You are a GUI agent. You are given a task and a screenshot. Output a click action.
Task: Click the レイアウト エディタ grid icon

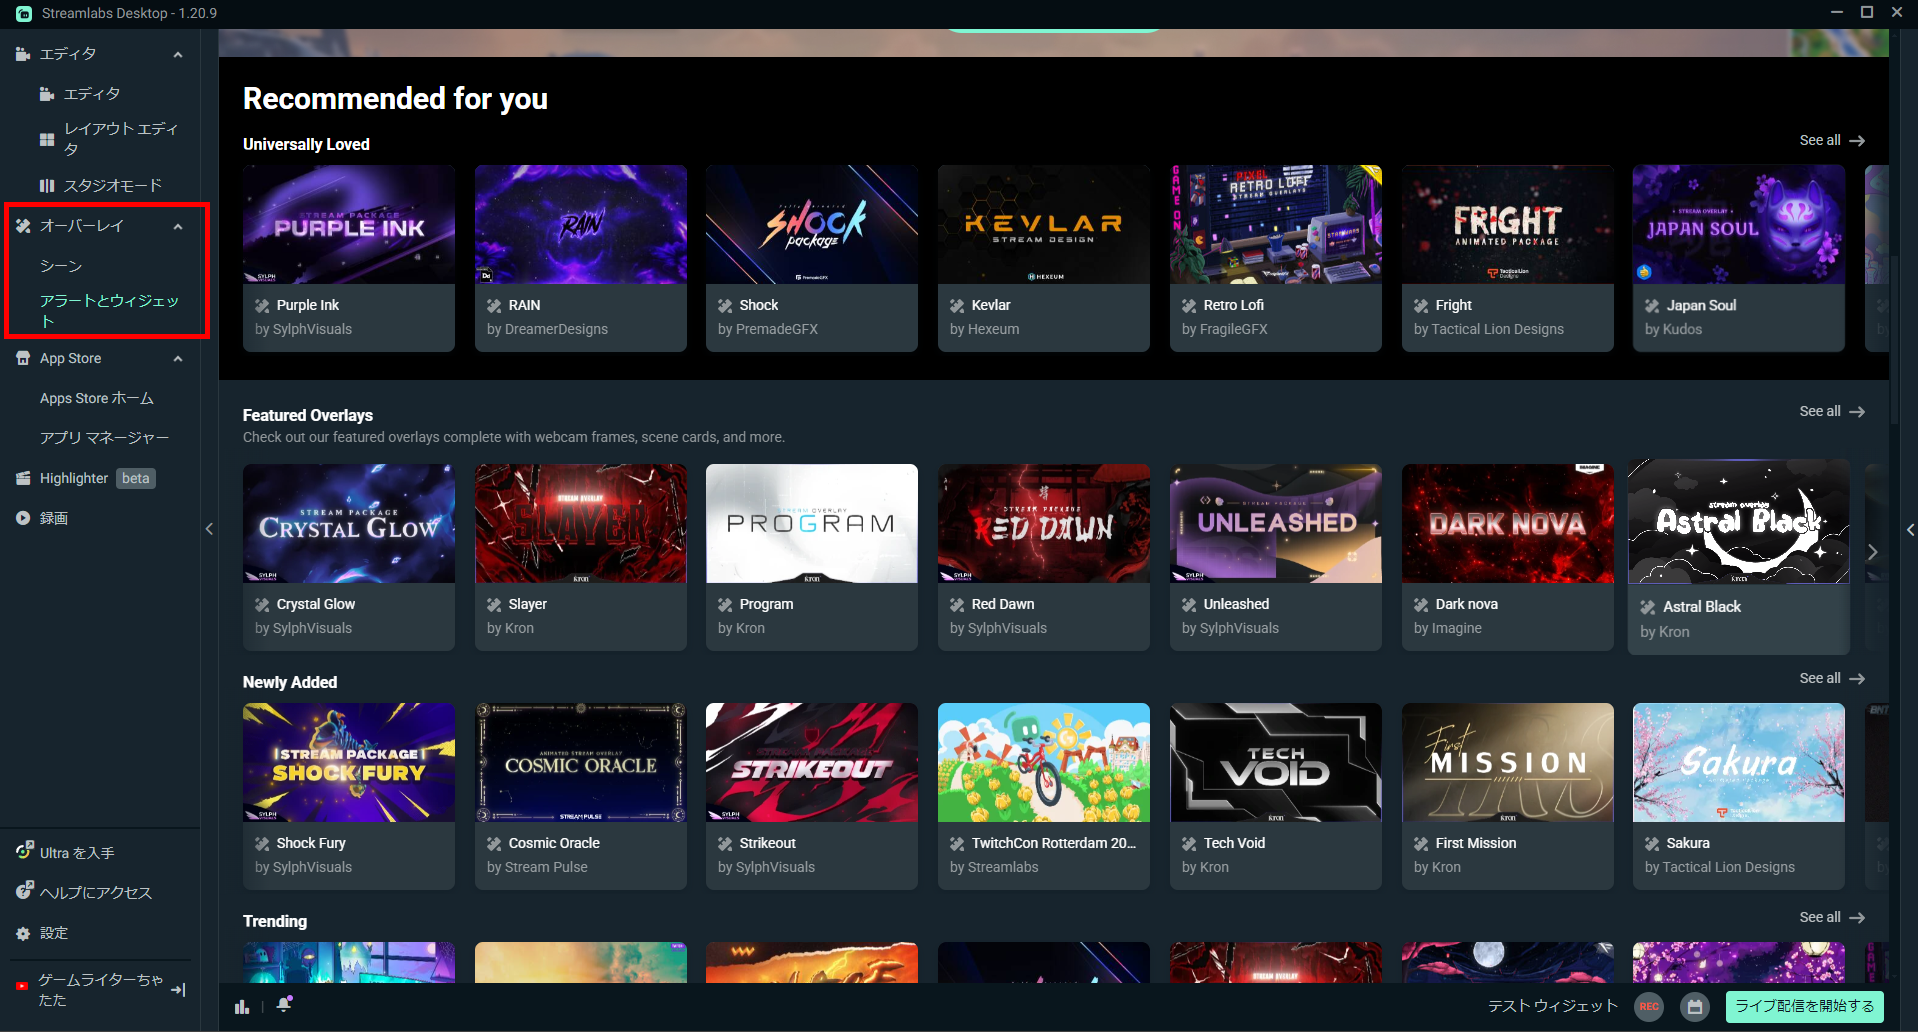(47, 140)
